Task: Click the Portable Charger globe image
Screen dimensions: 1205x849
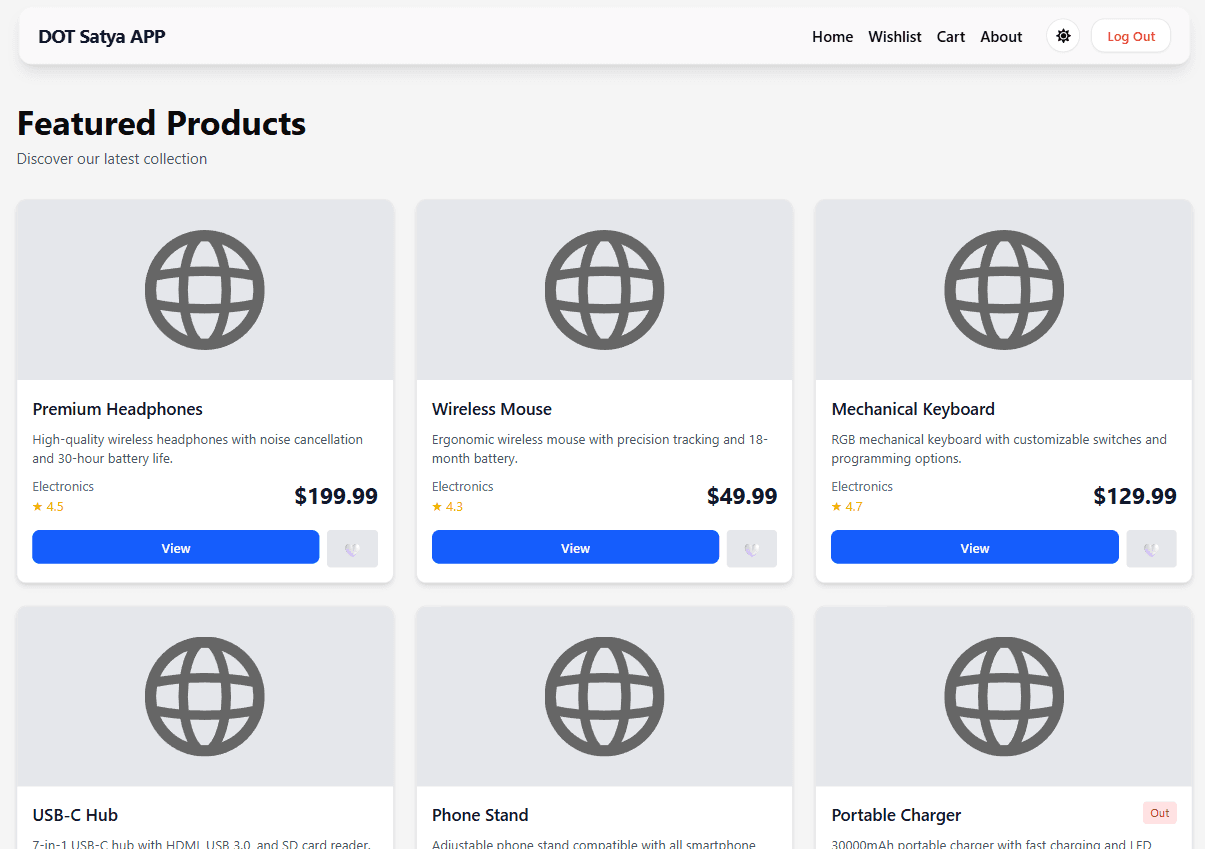Action: pyautogui.click(x=1003, y=696)
